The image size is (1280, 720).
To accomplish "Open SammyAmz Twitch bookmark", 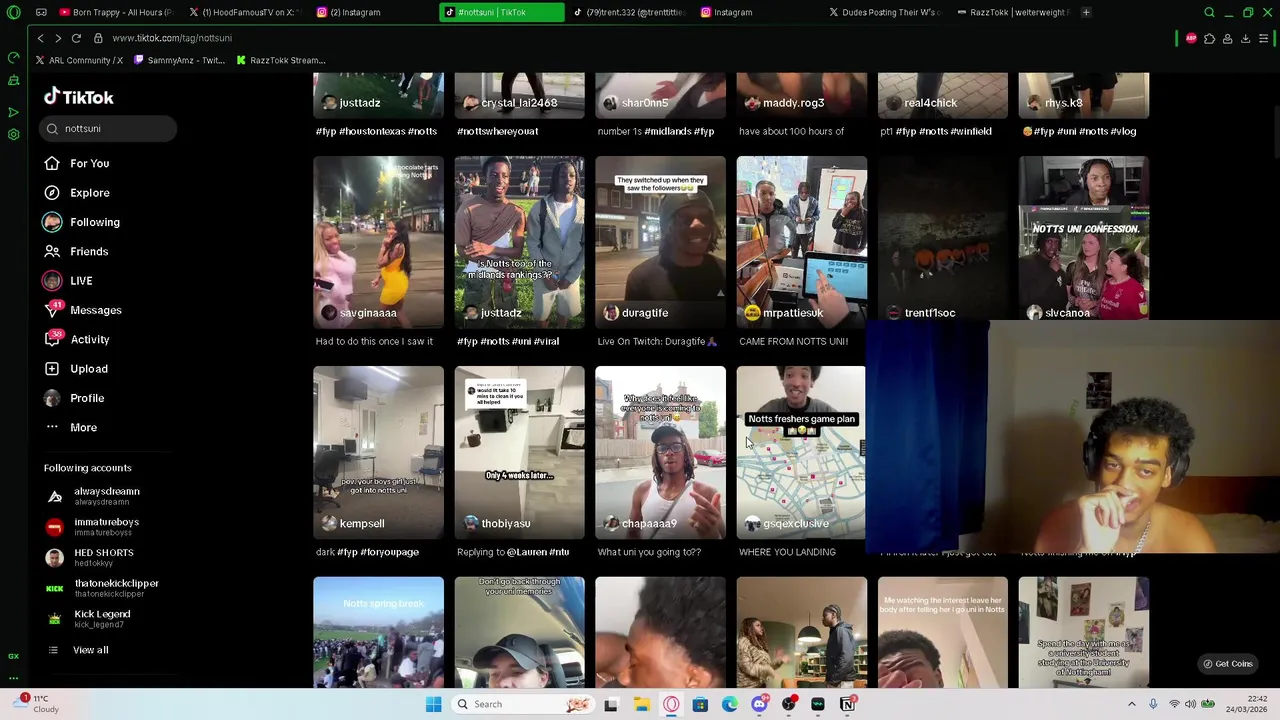I will (x=179, y=60).
